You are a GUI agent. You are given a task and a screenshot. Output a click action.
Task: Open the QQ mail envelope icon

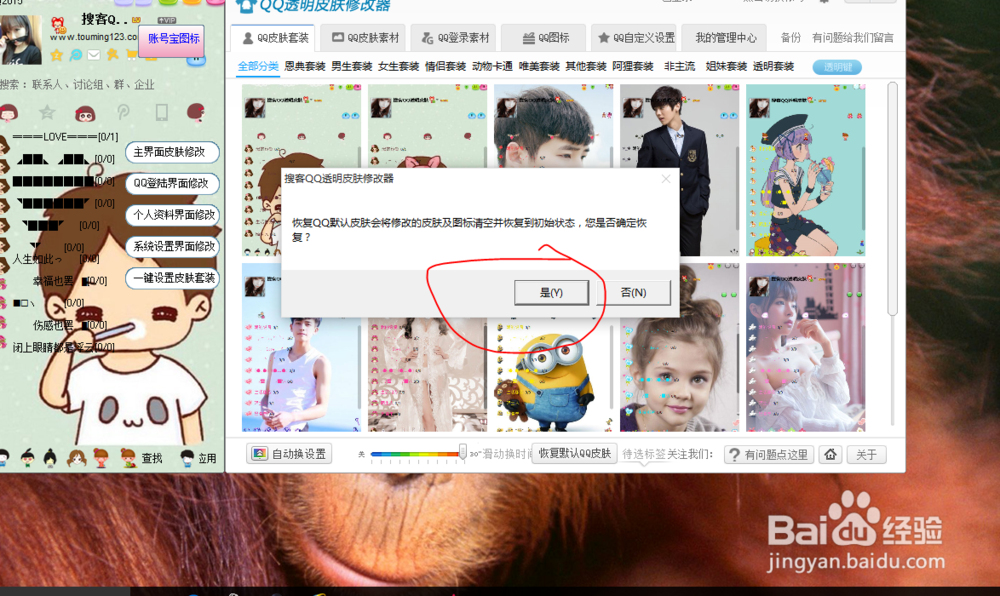pos(94,55)
